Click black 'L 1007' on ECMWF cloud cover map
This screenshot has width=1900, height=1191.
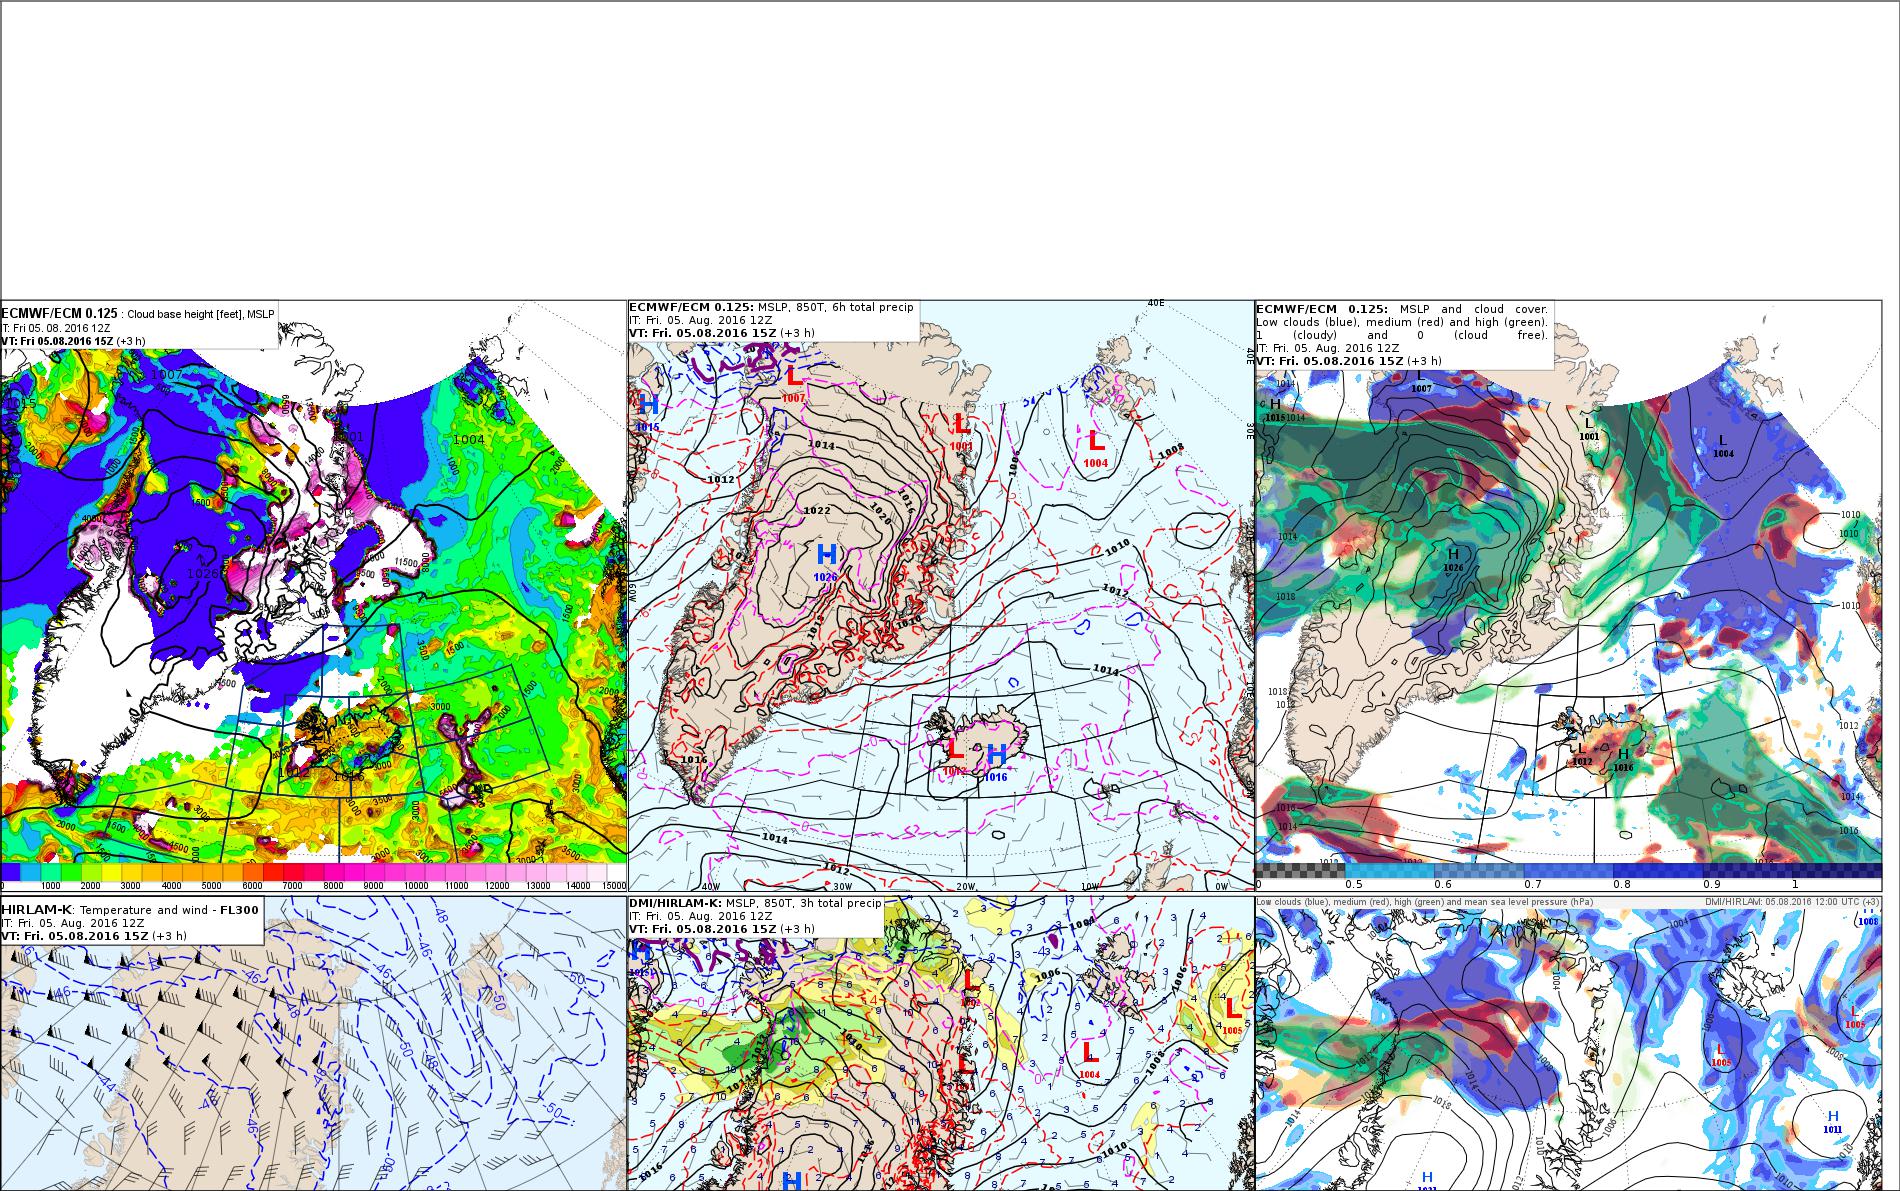coord(1421,381)
